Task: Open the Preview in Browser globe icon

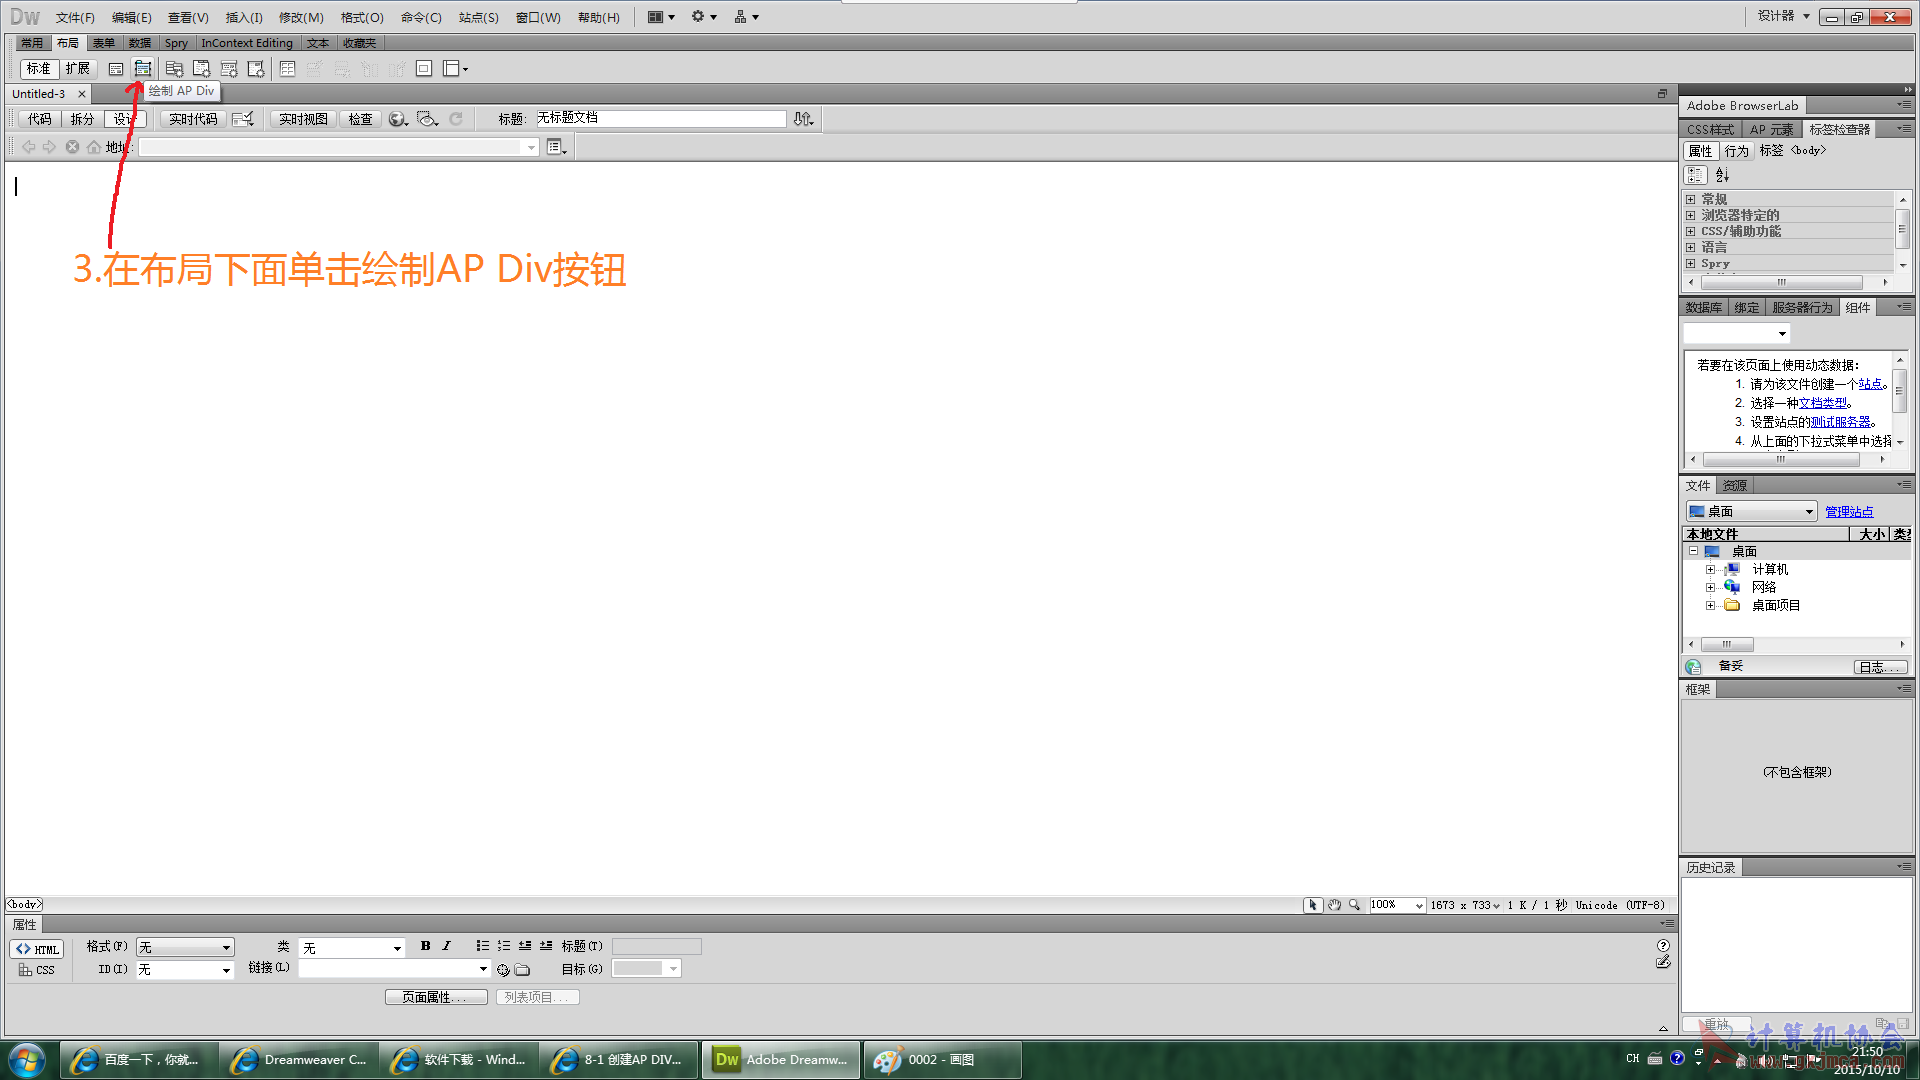Action: point(398,119)
